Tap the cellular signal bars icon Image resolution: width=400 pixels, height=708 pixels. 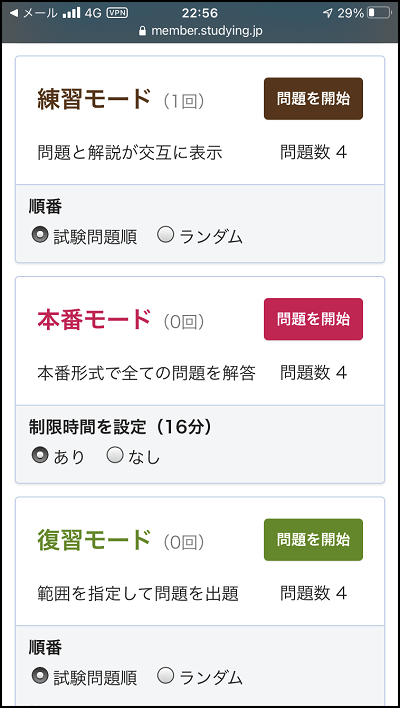tap(71, 13)
